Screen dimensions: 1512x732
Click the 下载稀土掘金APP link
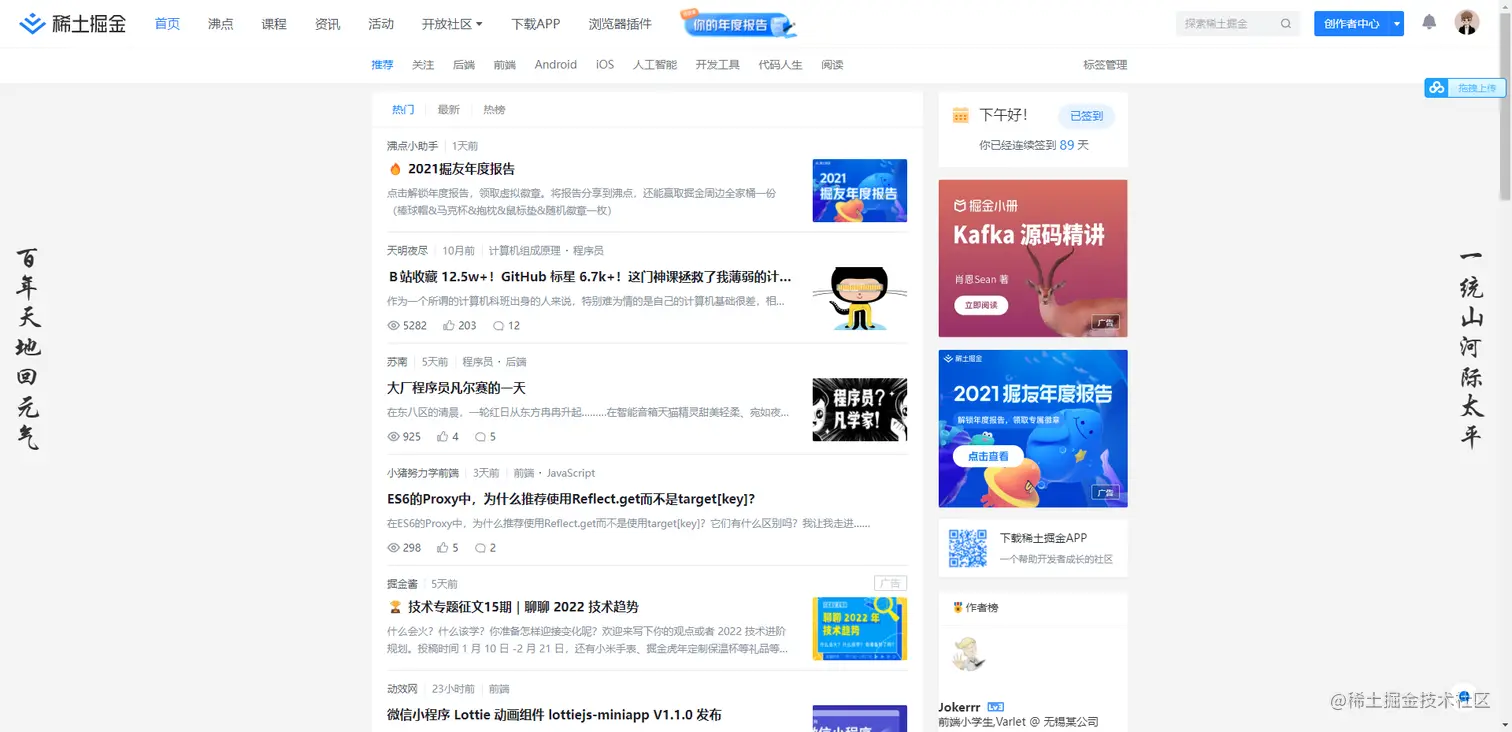[x=1043, y=538]
